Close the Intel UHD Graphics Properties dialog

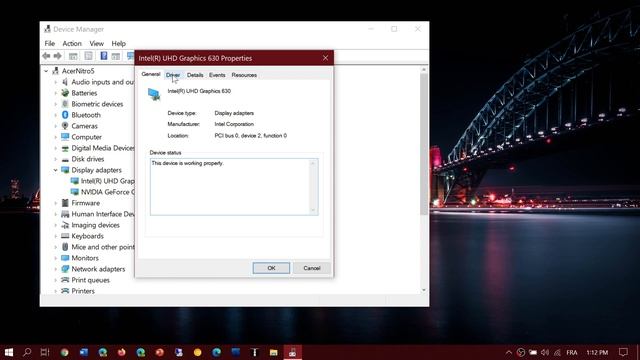tap(325, 58)
